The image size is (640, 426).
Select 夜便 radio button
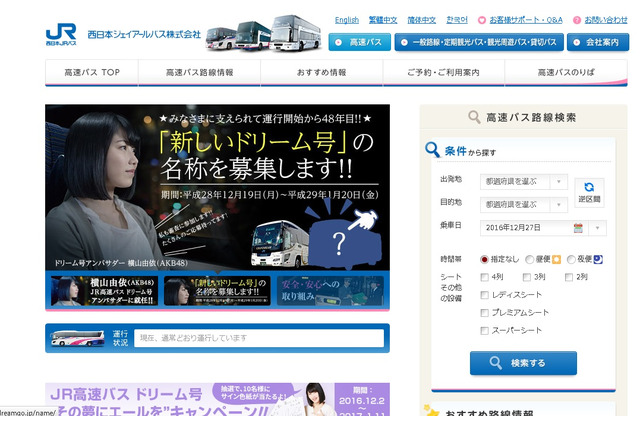pyautogui.click(x=571, y=260)
